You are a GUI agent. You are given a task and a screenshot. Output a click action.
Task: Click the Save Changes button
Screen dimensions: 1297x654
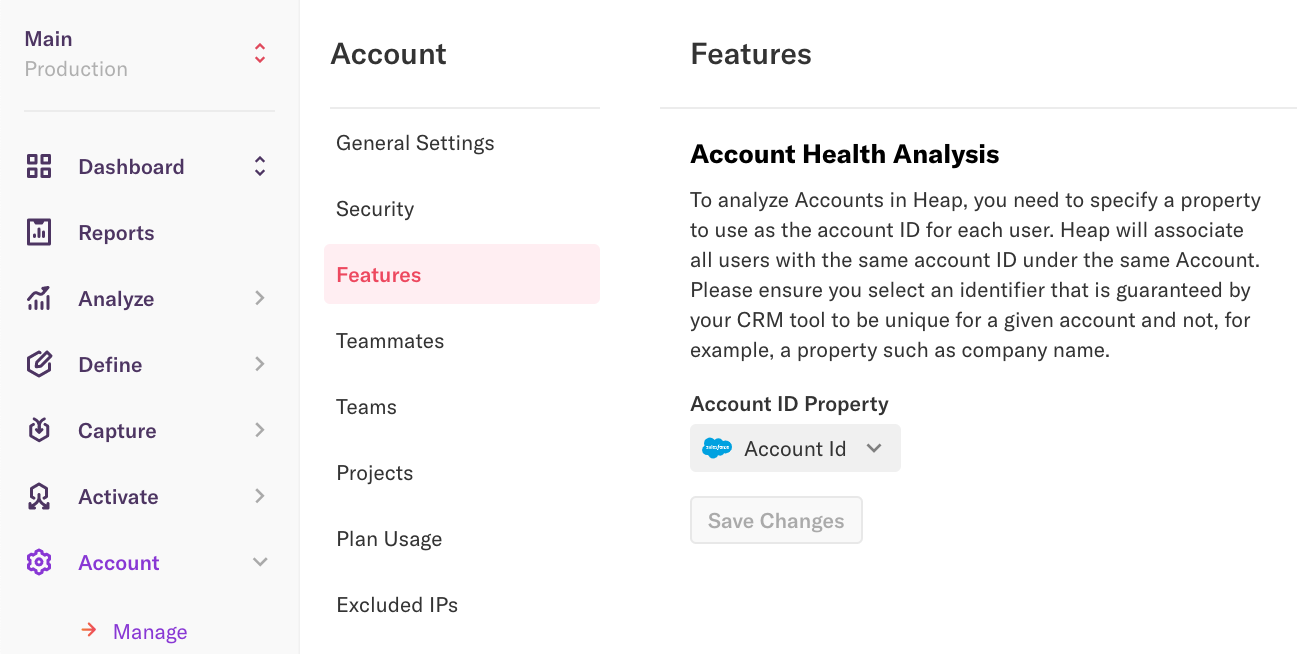[776, 521]
